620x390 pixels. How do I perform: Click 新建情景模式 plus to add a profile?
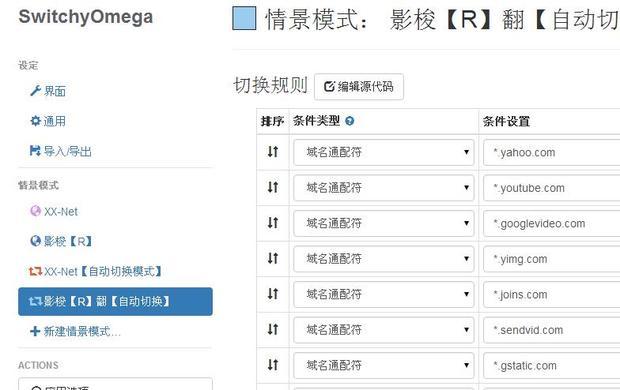tap(75, 331)
